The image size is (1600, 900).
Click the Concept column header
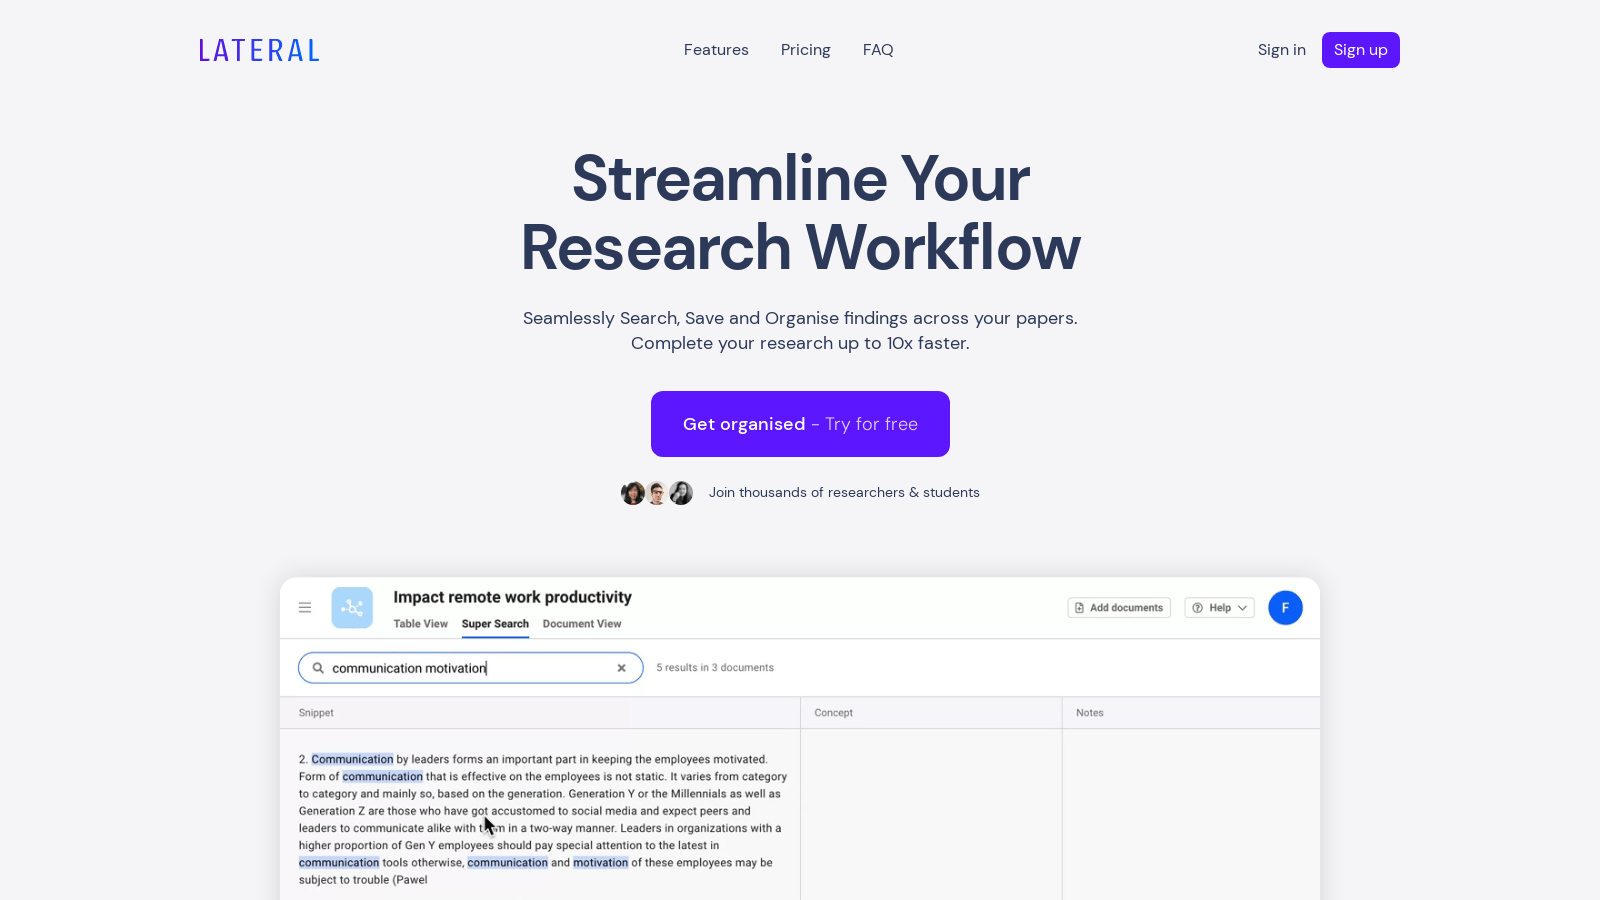click(x=833, y=713)
